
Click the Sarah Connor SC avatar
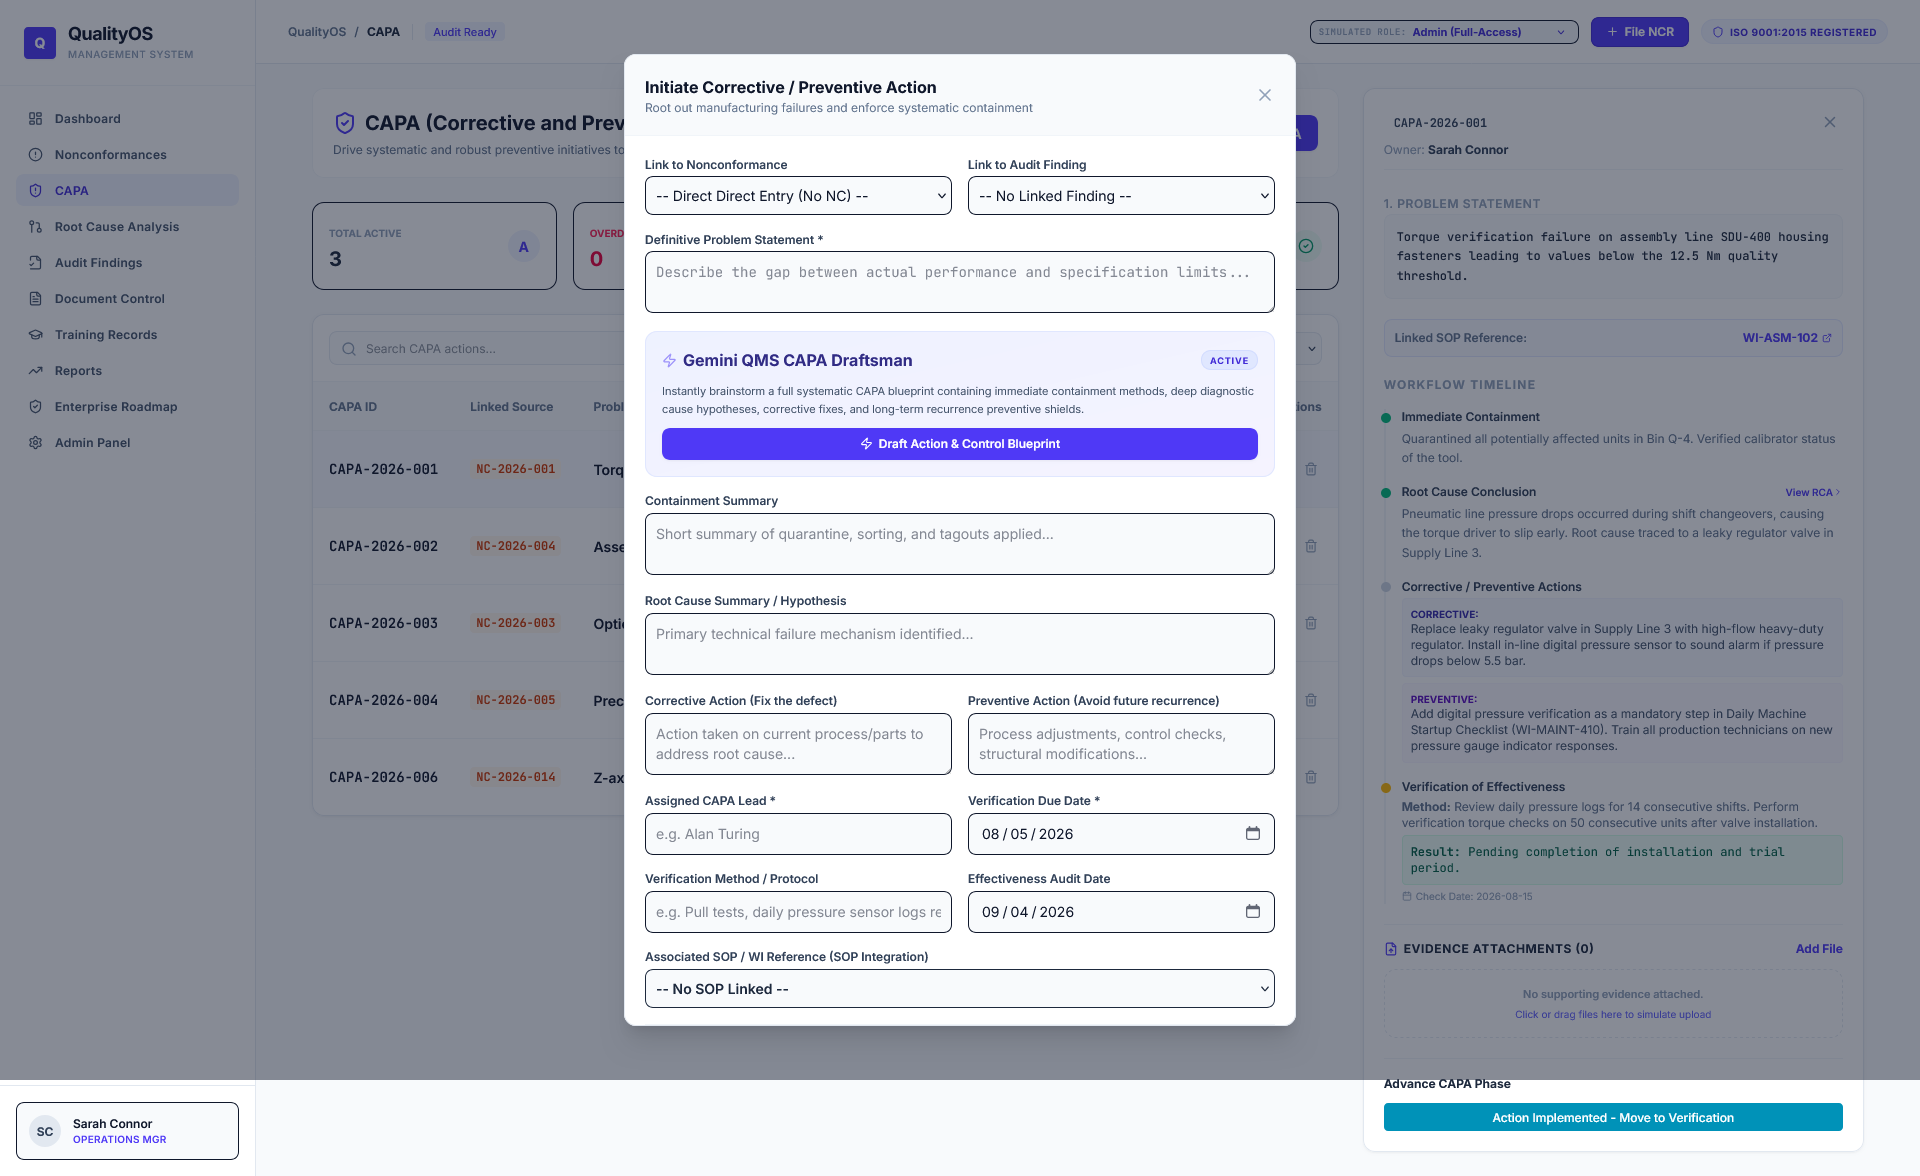(45, 1131)
